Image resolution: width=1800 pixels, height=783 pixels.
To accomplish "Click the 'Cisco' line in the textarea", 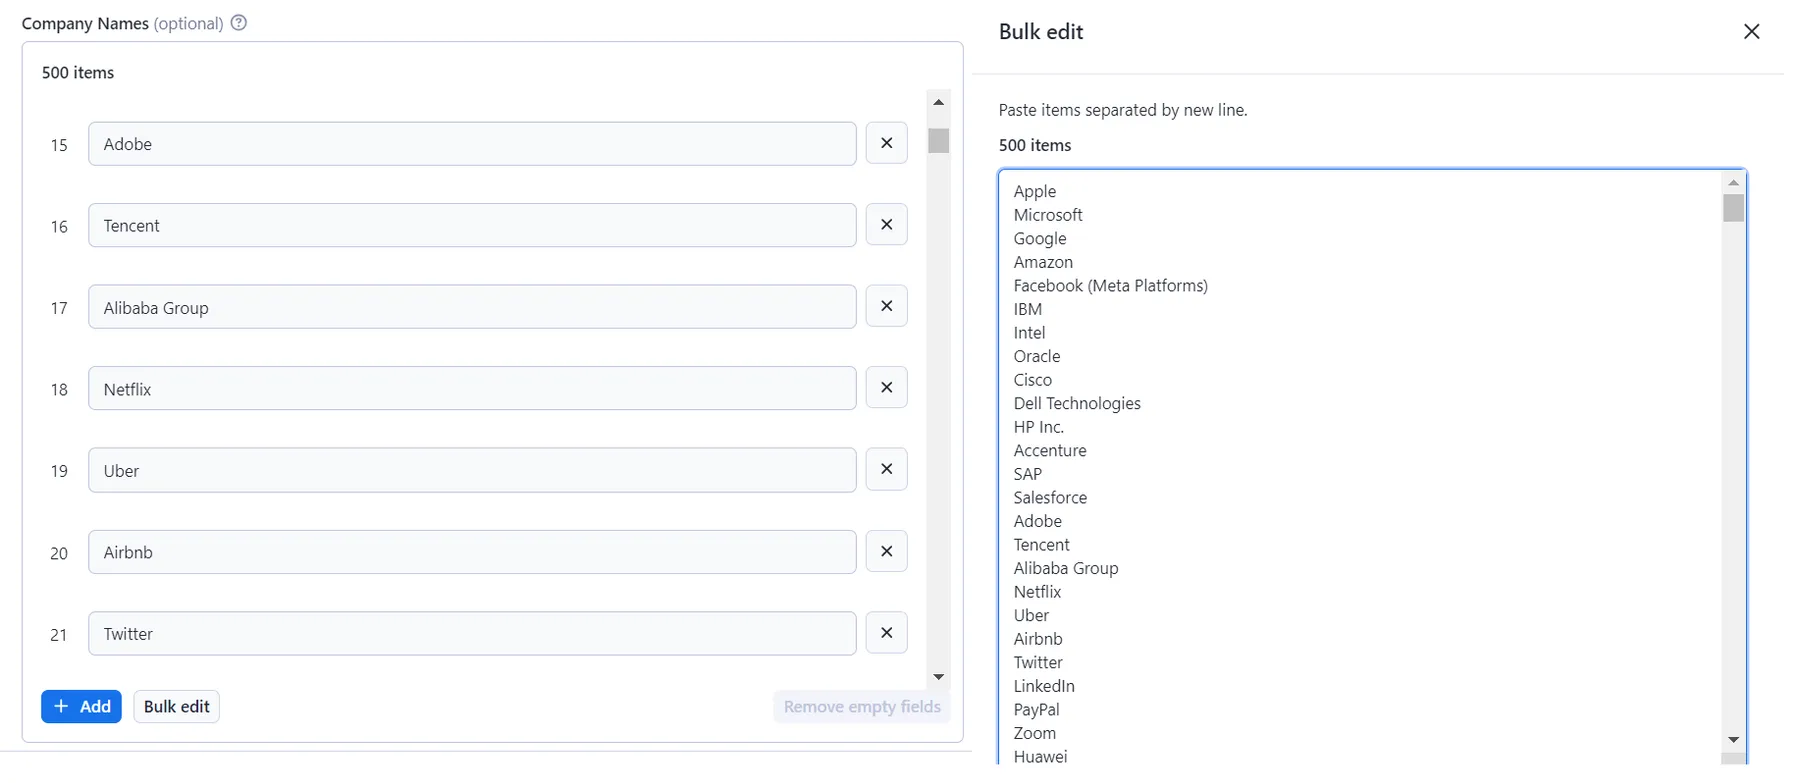I will 1033,380.
